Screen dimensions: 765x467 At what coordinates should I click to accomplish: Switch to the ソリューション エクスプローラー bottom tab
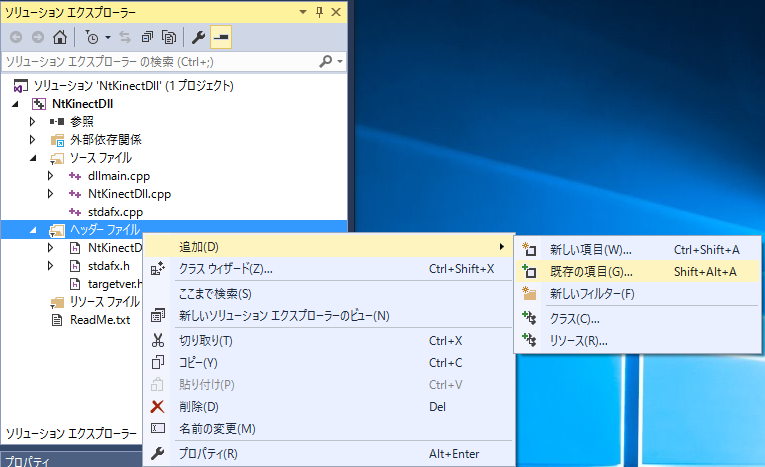(71, 433)
